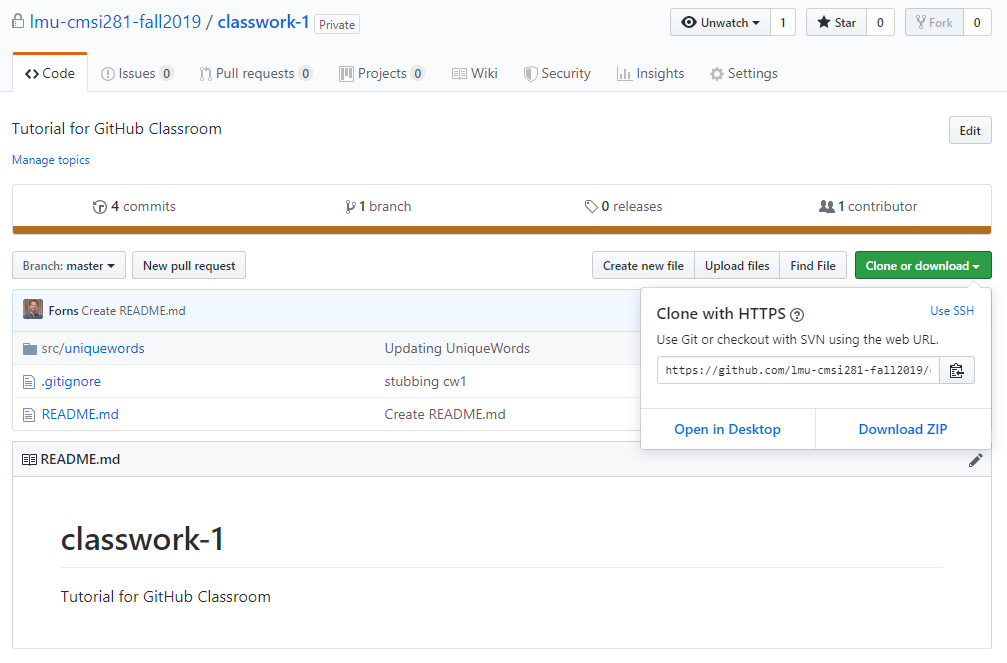The height and width of the screenshot is (663, 1007).
Task: Click the copy clone URL clipboard icon
Action: [956, 370]
